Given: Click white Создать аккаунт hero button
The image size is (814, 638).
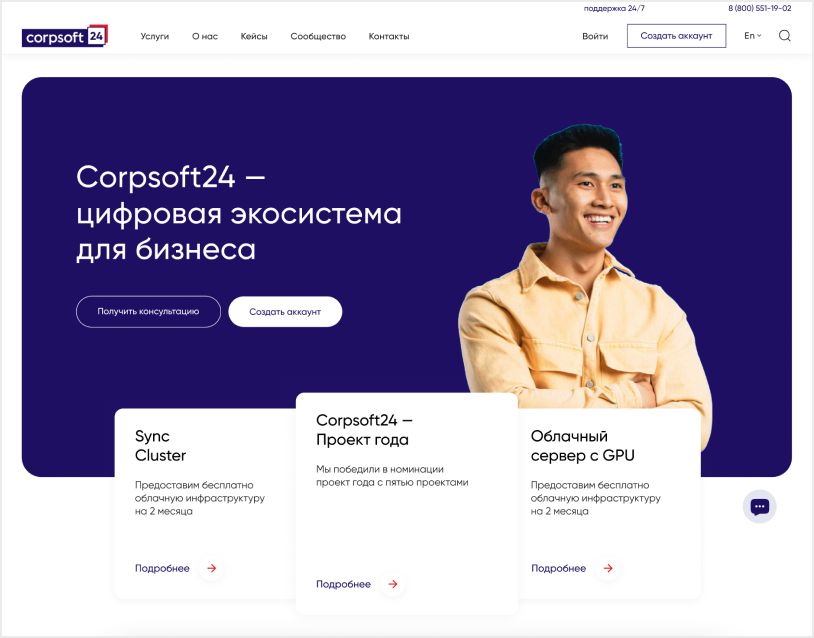Looking at the screenshot, I should [285, 311].
